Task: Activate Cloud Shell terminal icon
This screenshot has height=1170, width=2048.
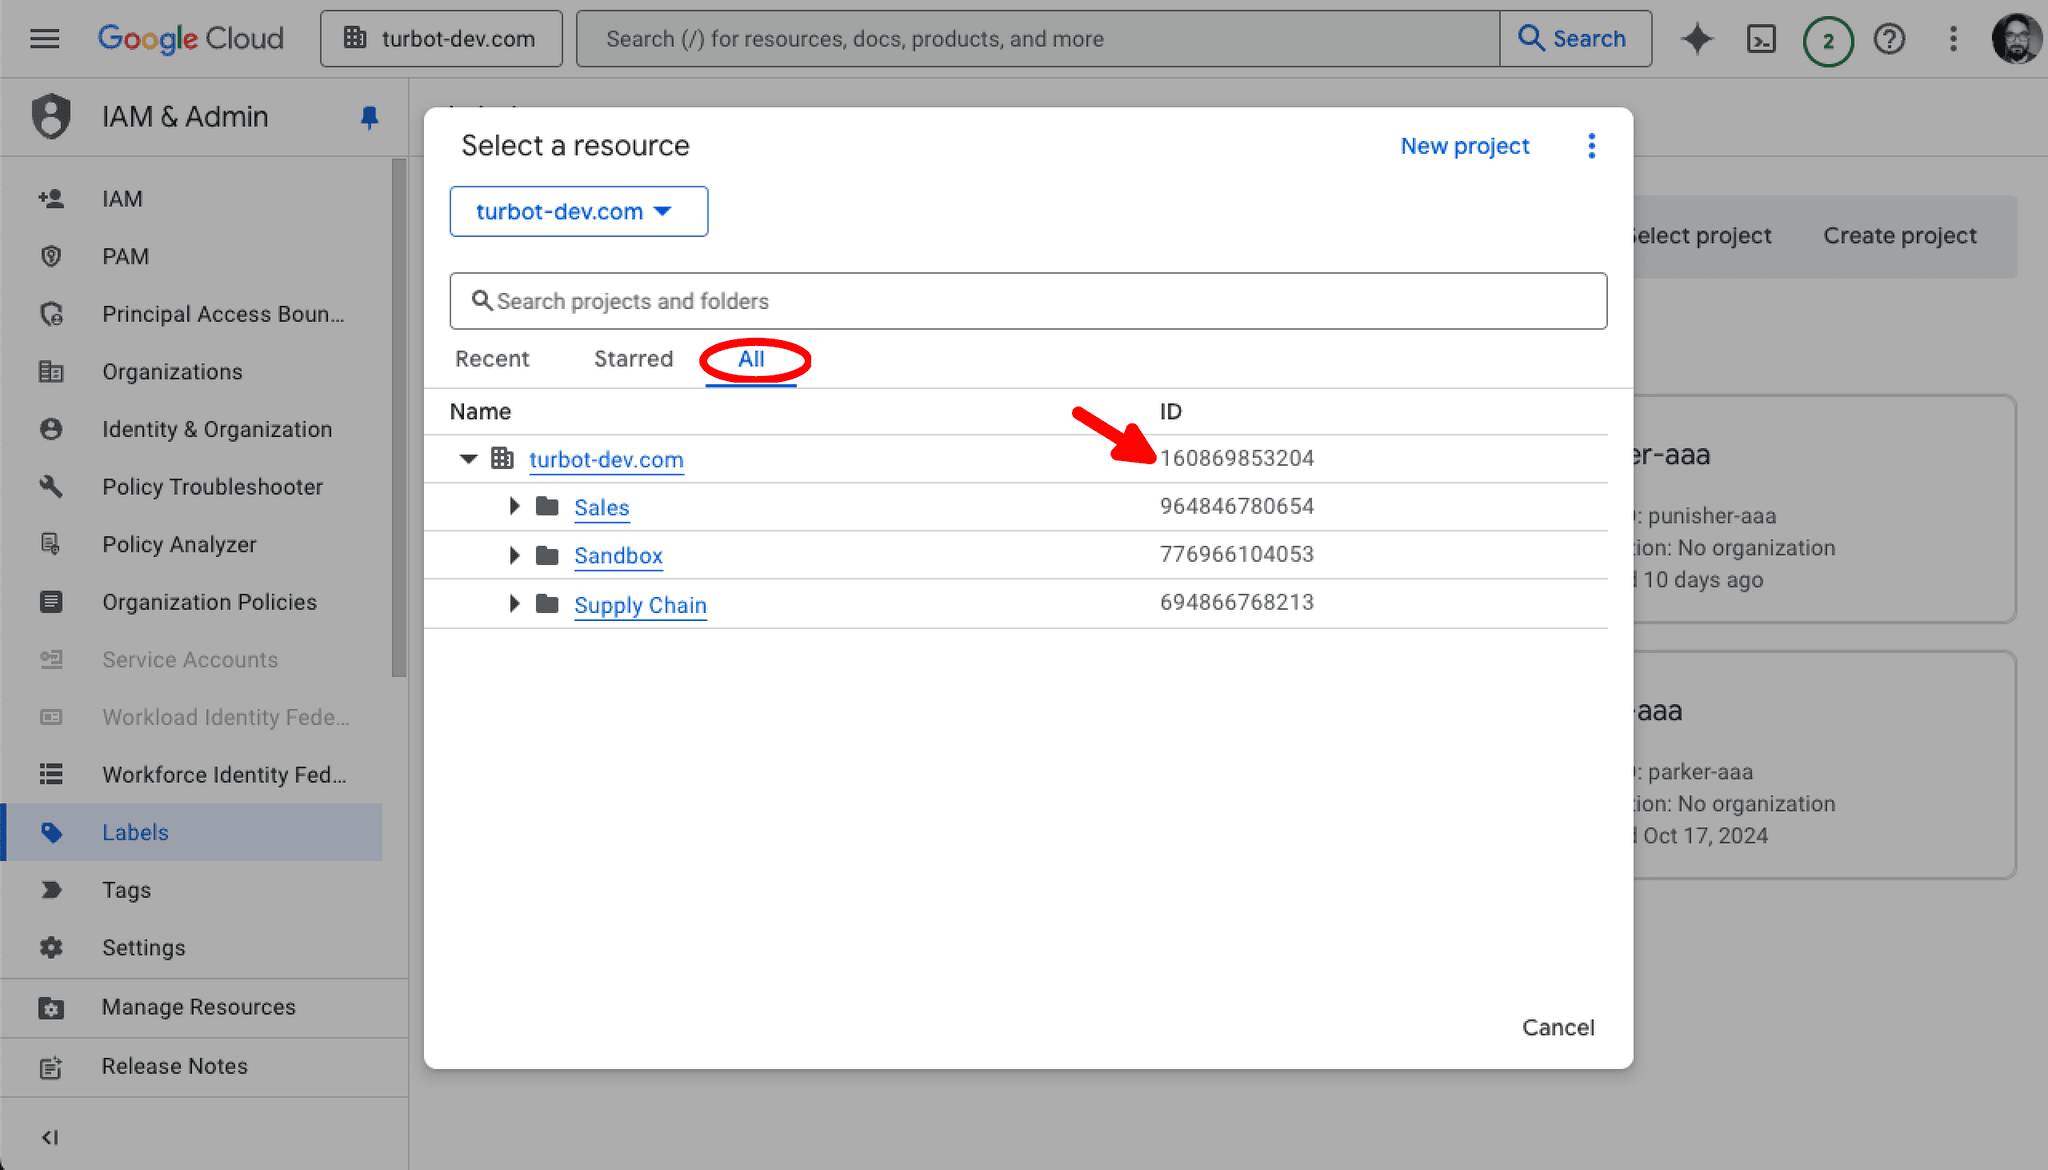Action: (1761, 39)
